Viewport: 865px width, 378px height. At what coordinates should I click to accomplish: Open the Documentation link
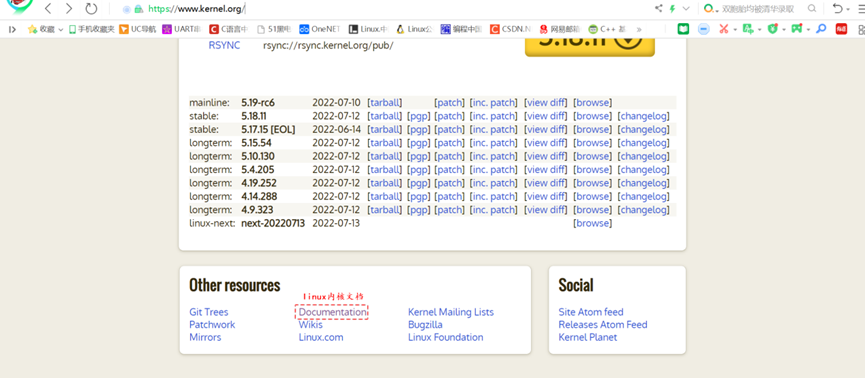coord(332,312)
